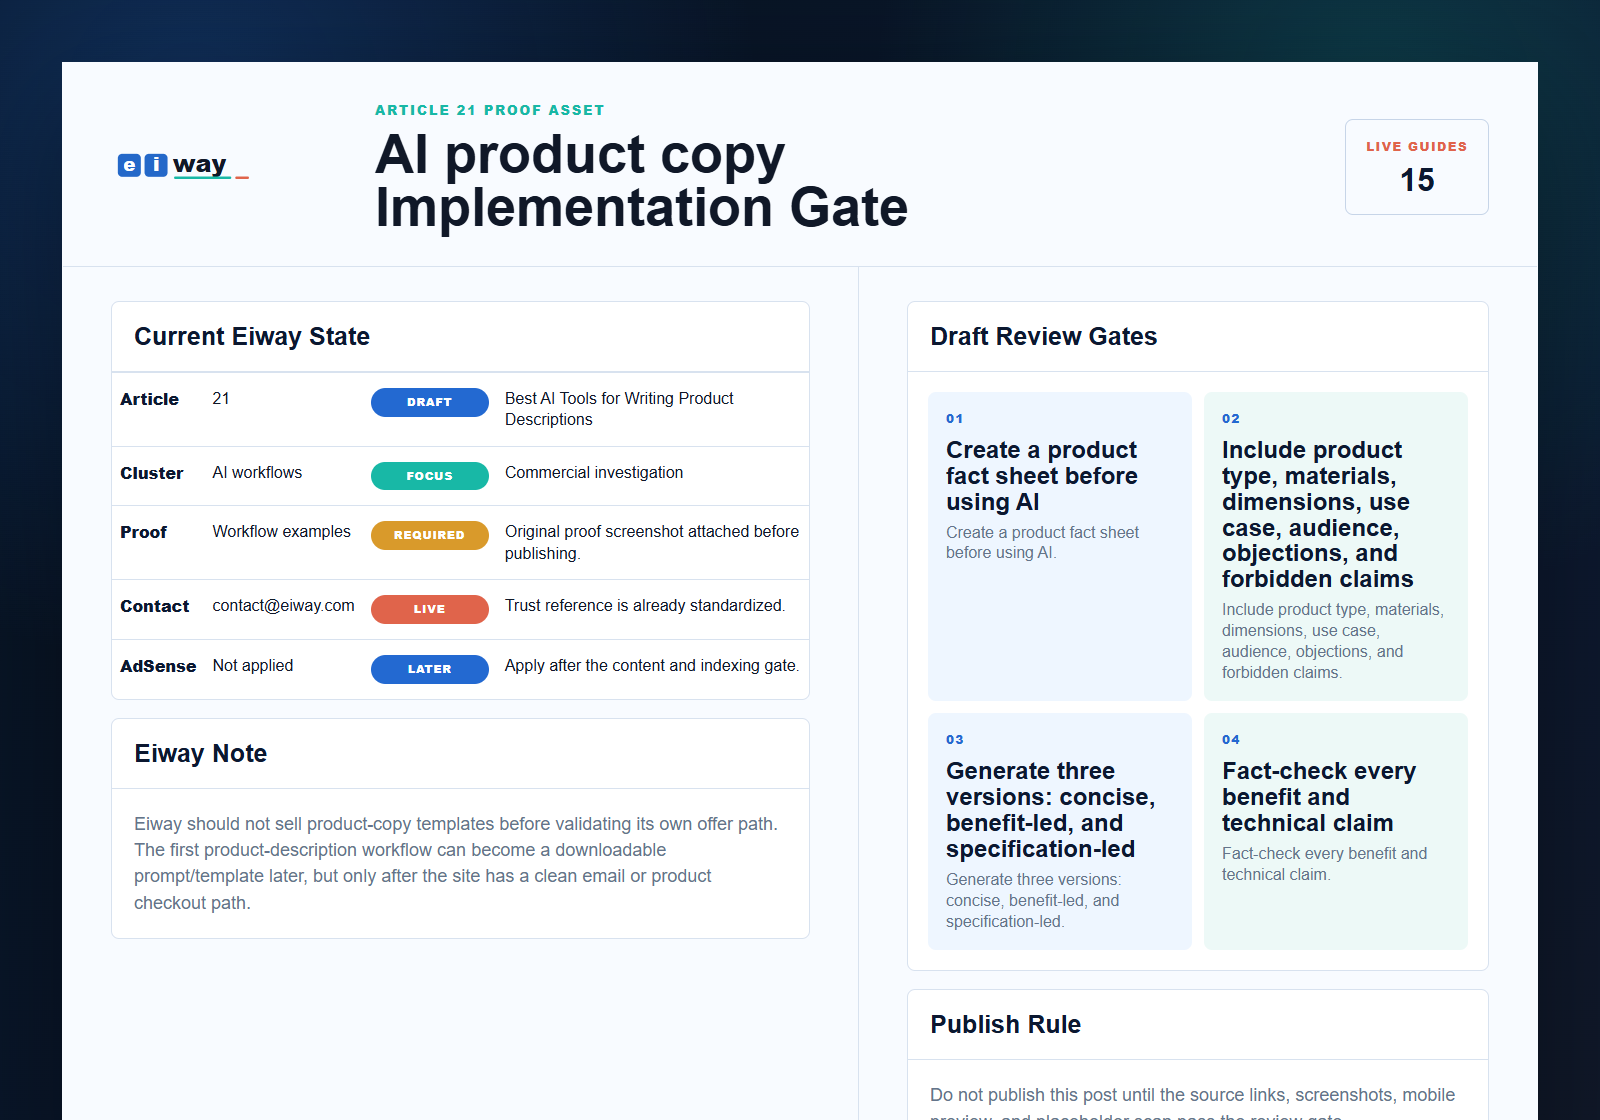Click 'Apply after the content and indexing gate.'
This screenshot has width=1600, height=1120.
point(652,665)
